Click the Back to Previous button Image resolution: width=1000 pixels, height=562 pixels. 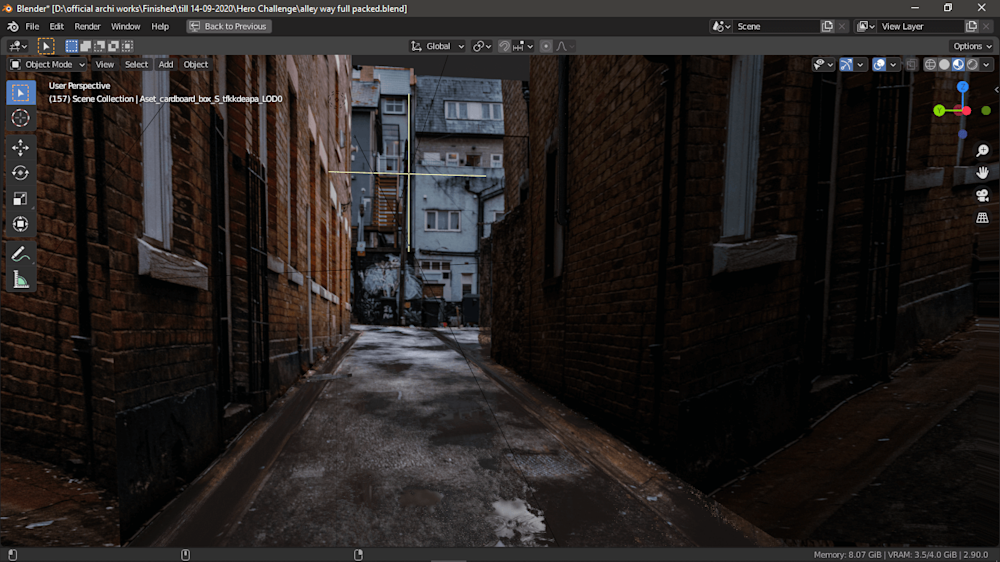[x=229, y=26]
